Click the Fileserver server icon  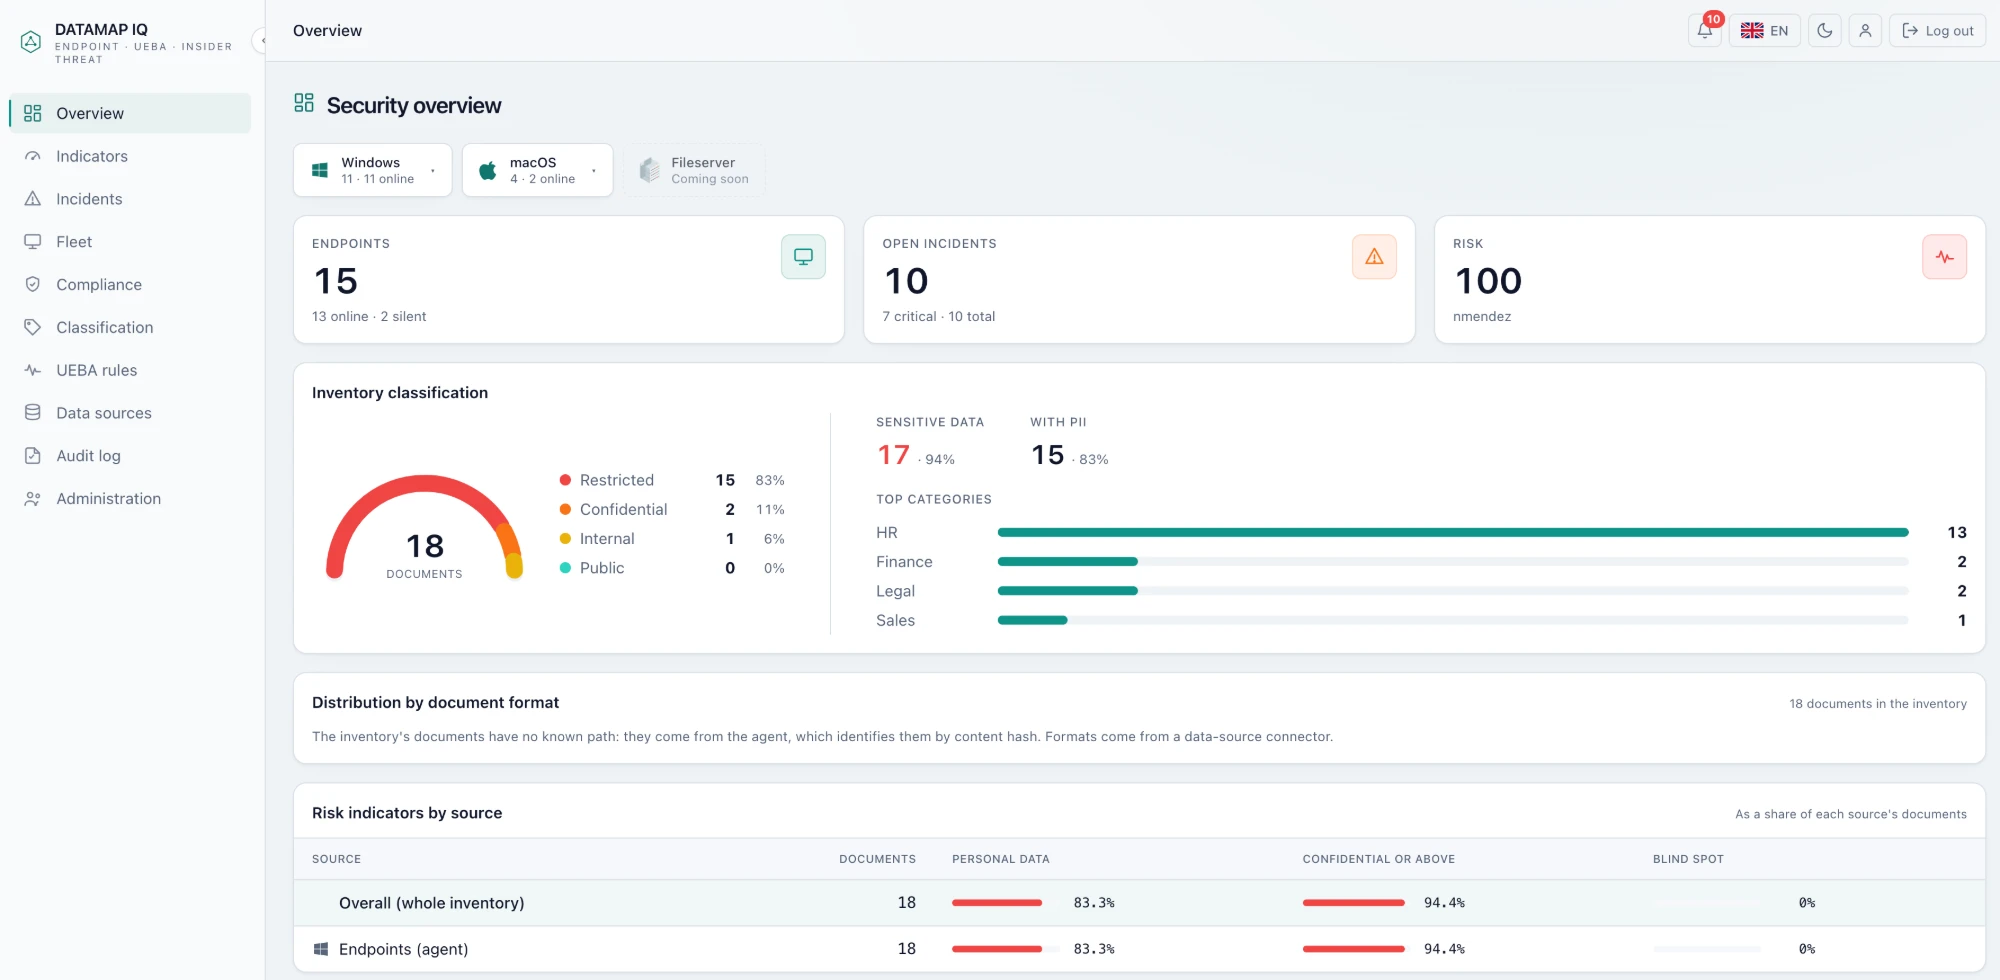650,170
